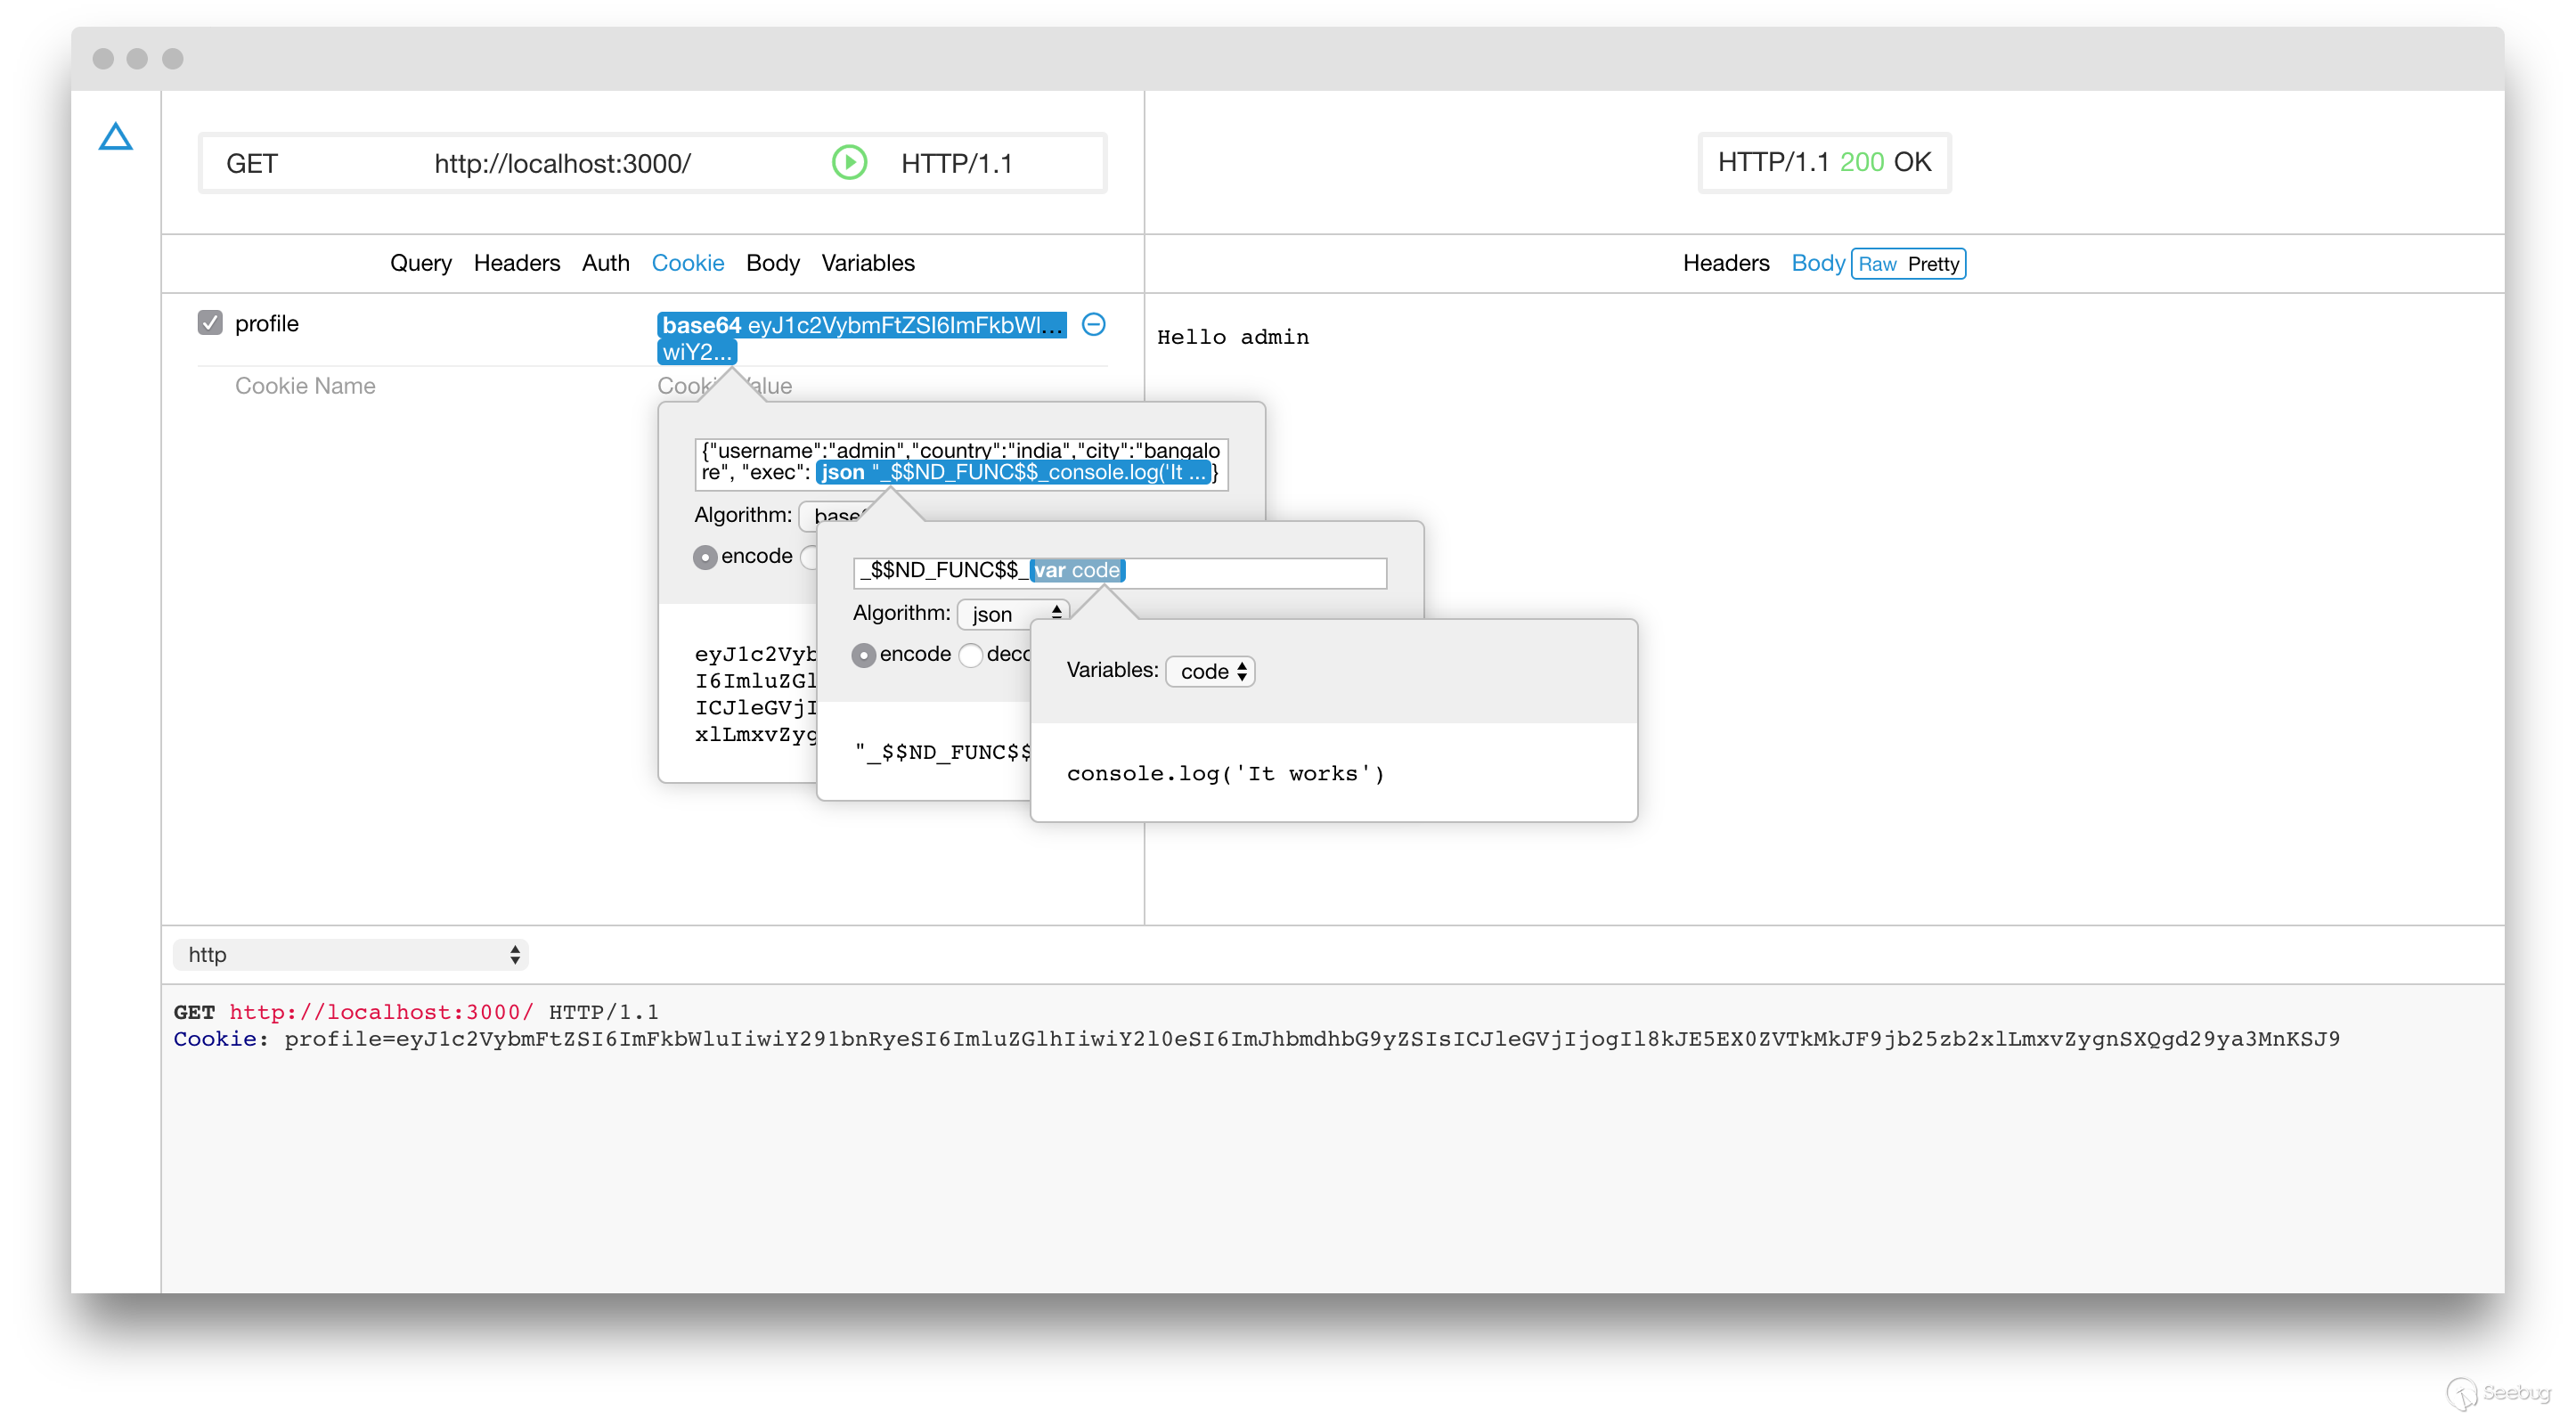
Task: Switch to the Variables tab
Action: (867, 263)
